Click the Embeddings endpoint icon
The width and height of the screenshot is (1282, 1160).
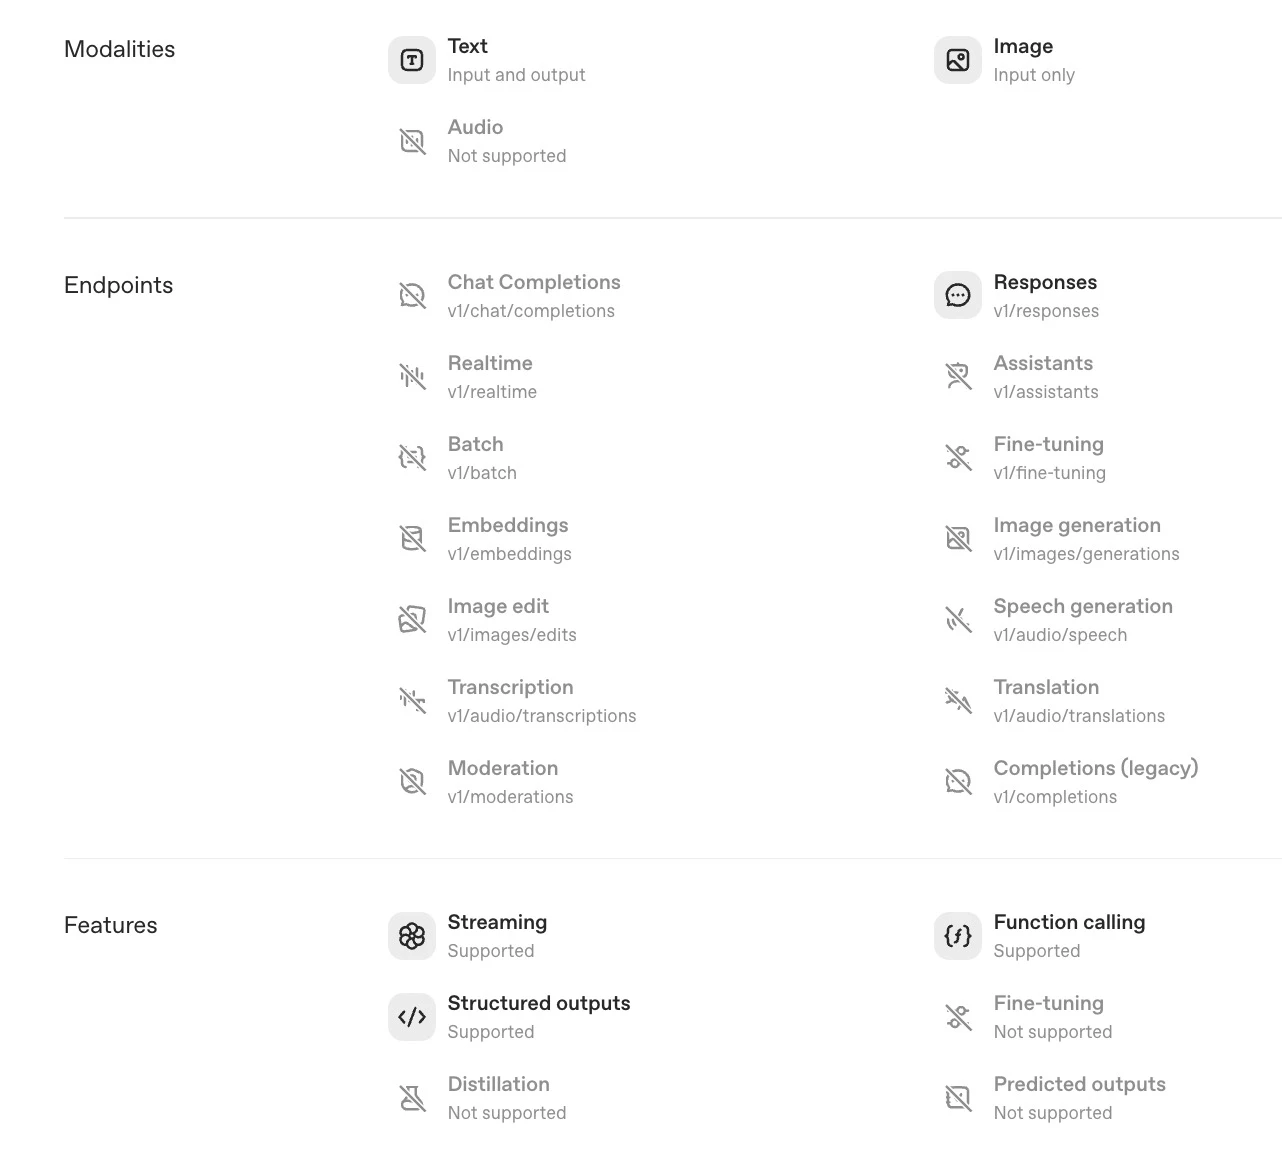point(412,539)
